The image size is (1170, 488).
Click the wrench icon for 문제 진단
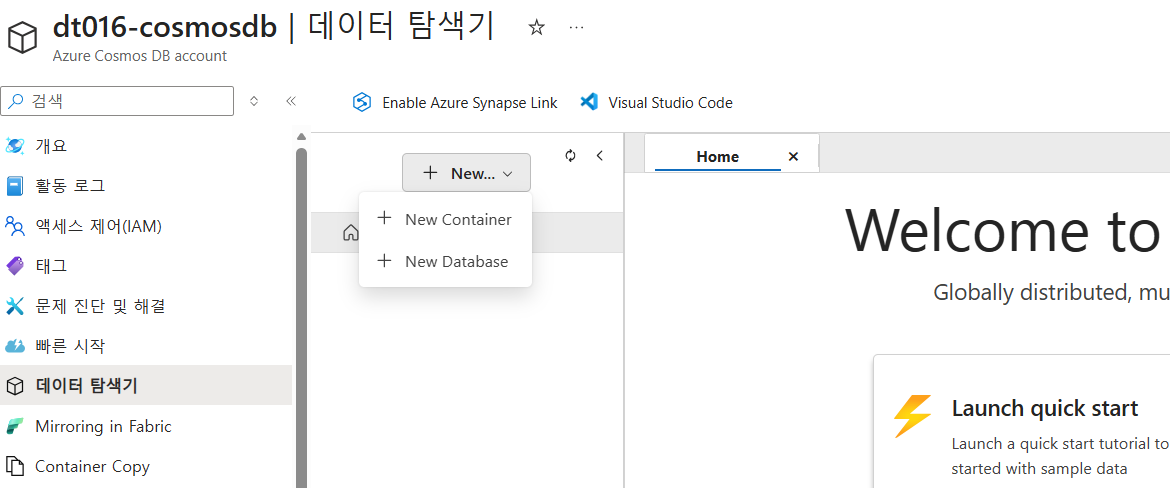tap(15, 306)
